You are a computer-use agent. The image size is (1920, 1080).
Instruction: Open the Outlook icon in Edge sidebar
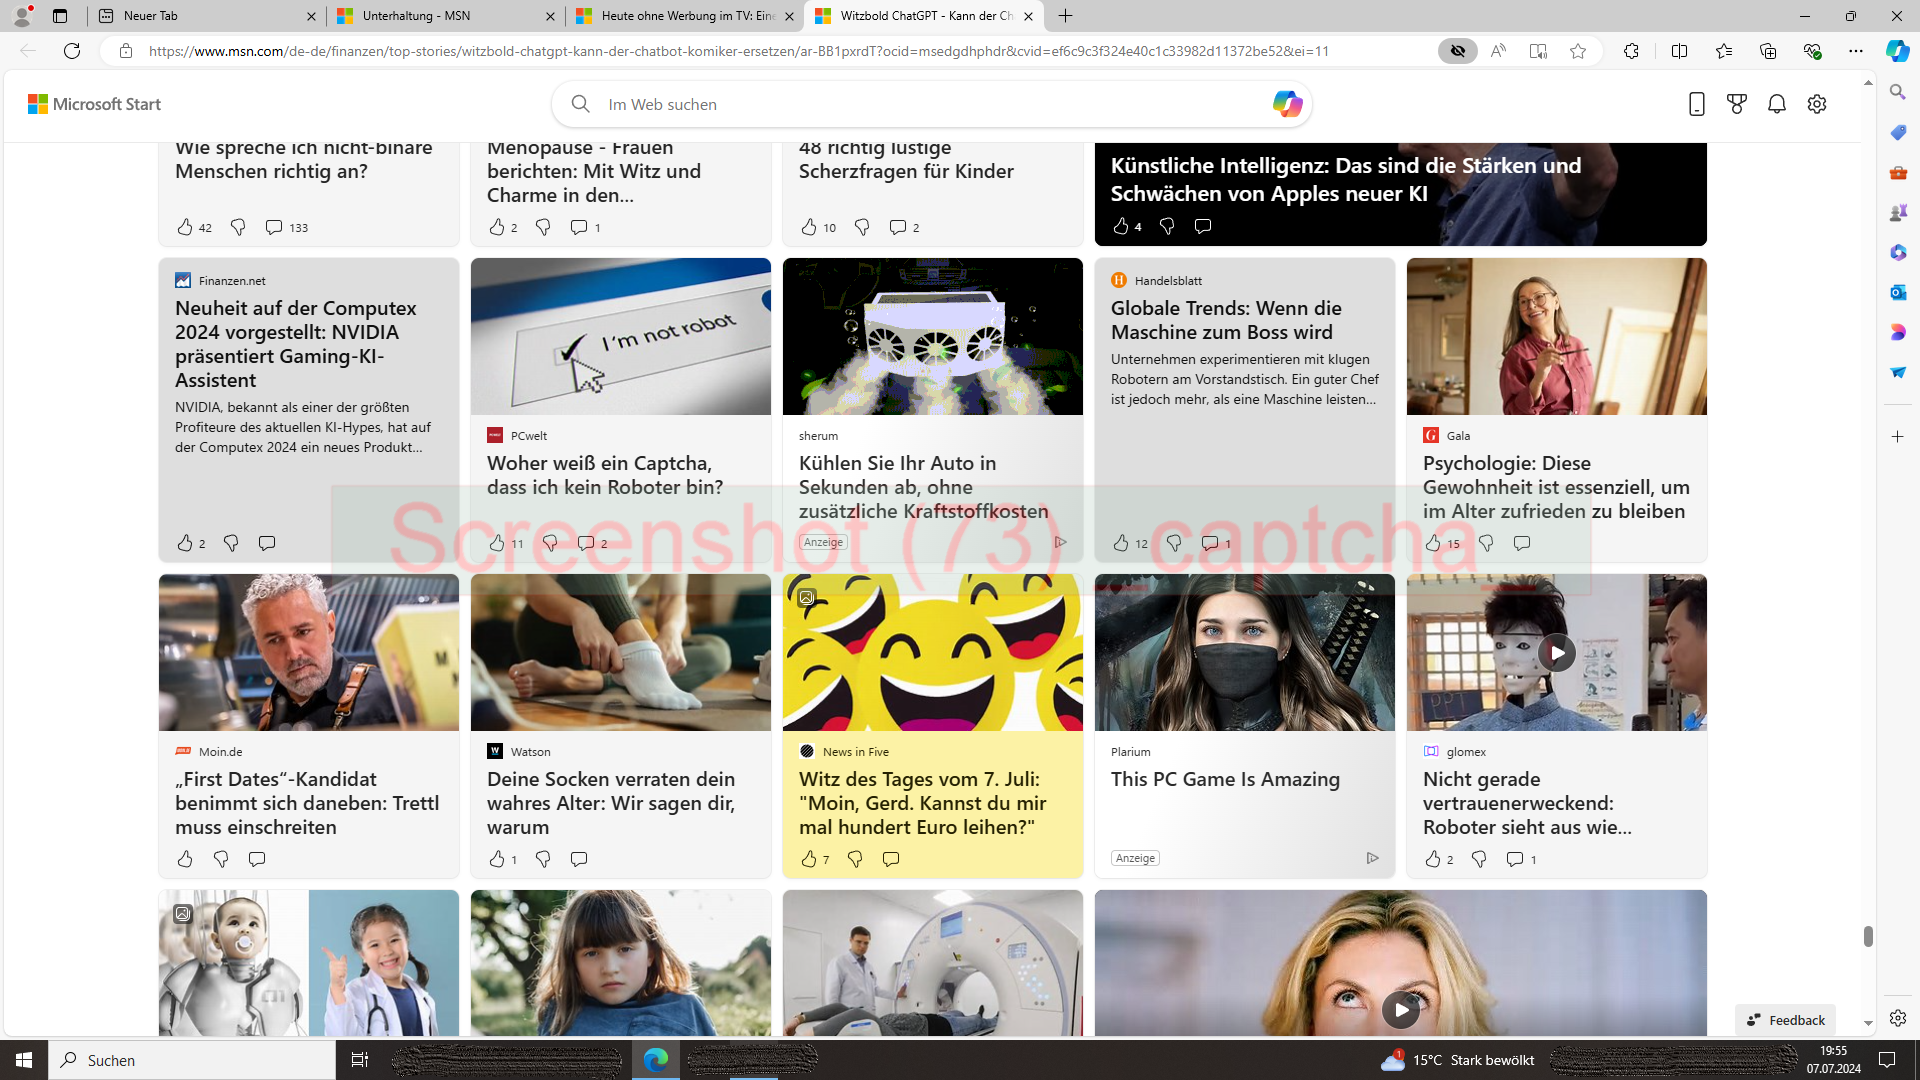(1898, 292)
